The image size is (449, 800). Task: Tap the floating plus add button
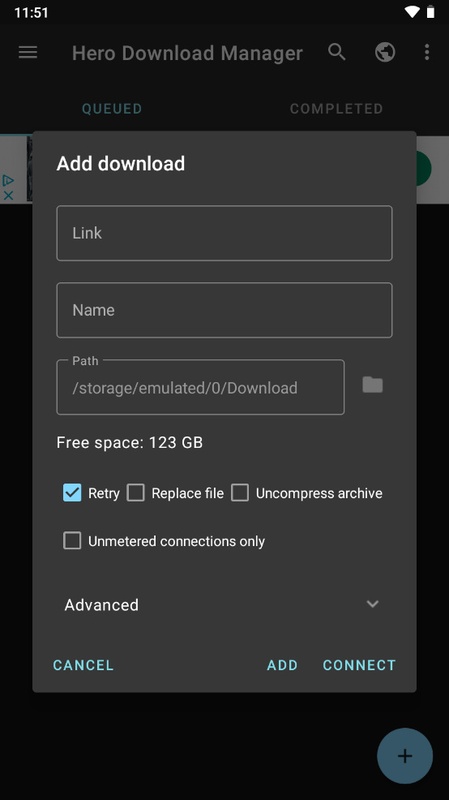click(x=405, y=756)
